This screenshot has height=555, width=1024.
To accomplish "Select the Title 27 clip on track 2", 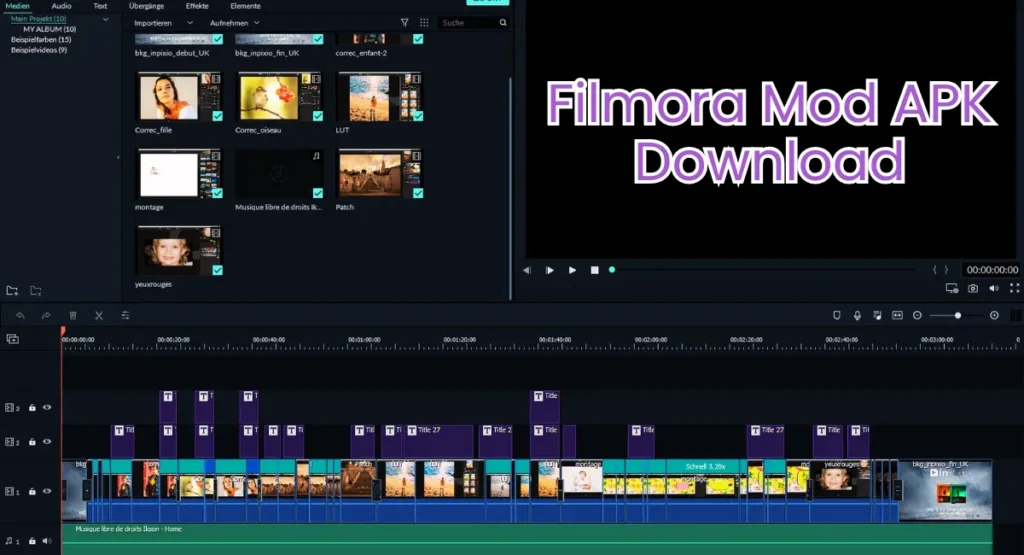I will tap(439, 441).
